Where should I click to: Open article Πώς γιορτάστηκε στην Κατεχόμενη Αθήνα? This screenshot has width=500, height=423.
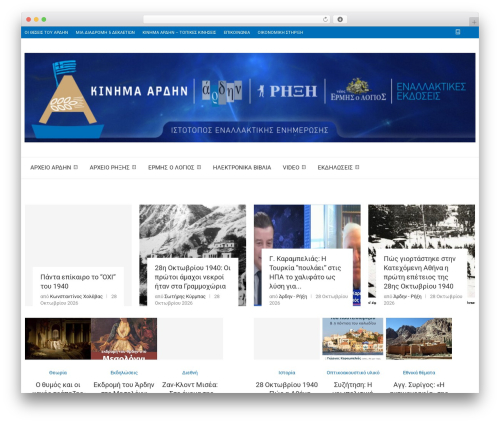(419, 272)
